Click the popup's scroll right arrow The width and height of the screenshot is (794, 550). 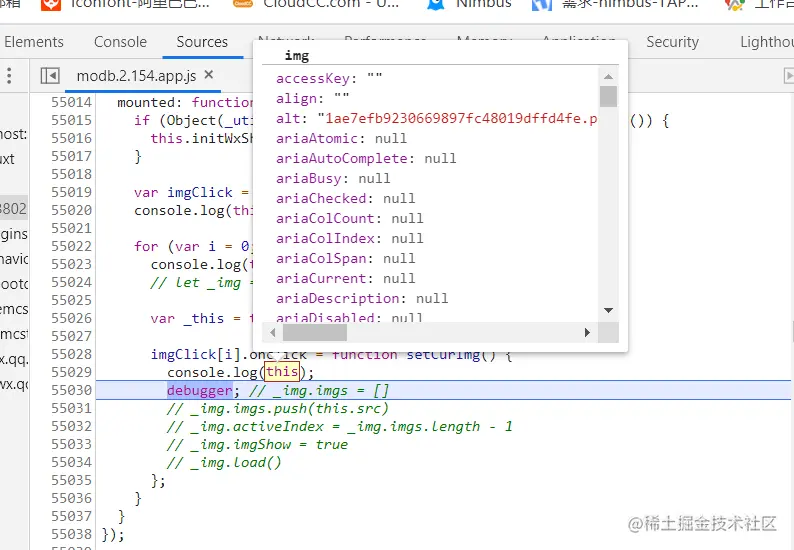coord(587,333)
